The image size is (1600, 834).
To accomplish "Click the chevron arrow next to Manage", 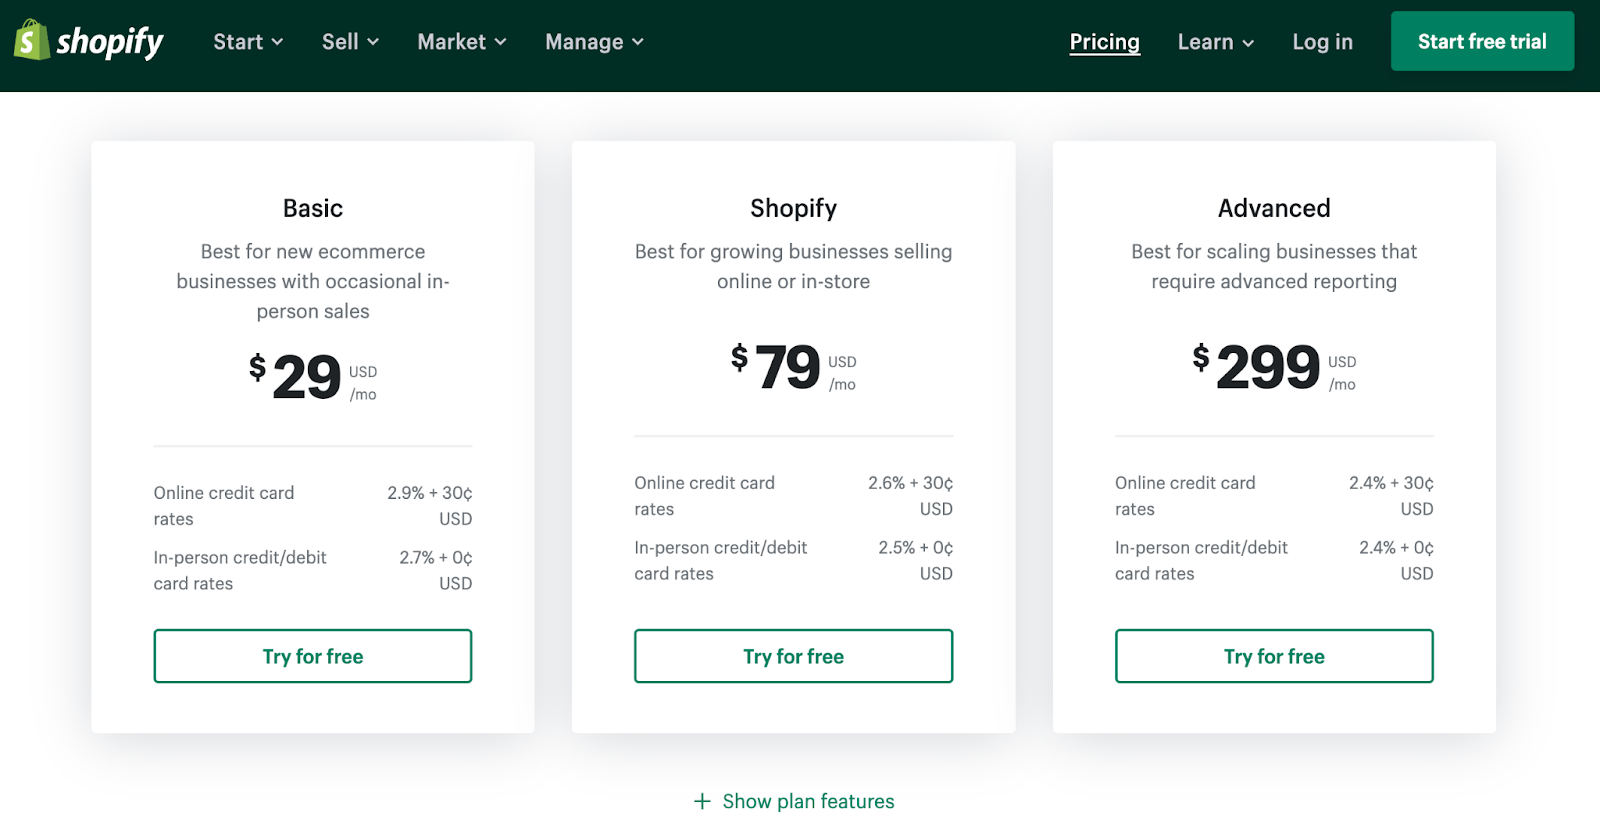I will point(638,42).
